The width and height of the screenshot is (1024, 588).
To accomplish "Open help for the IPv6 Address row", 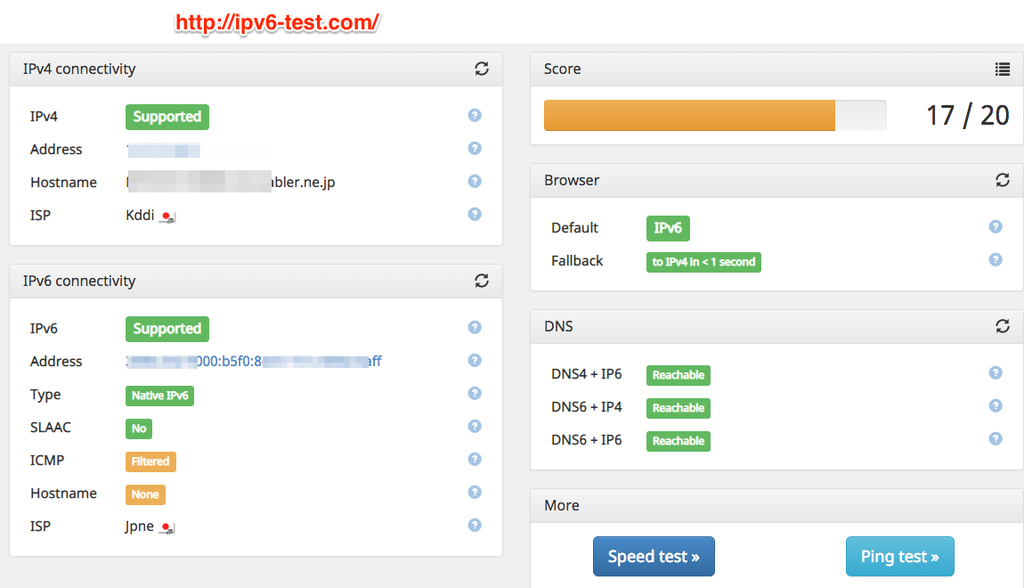I will [x=475, y=360].
